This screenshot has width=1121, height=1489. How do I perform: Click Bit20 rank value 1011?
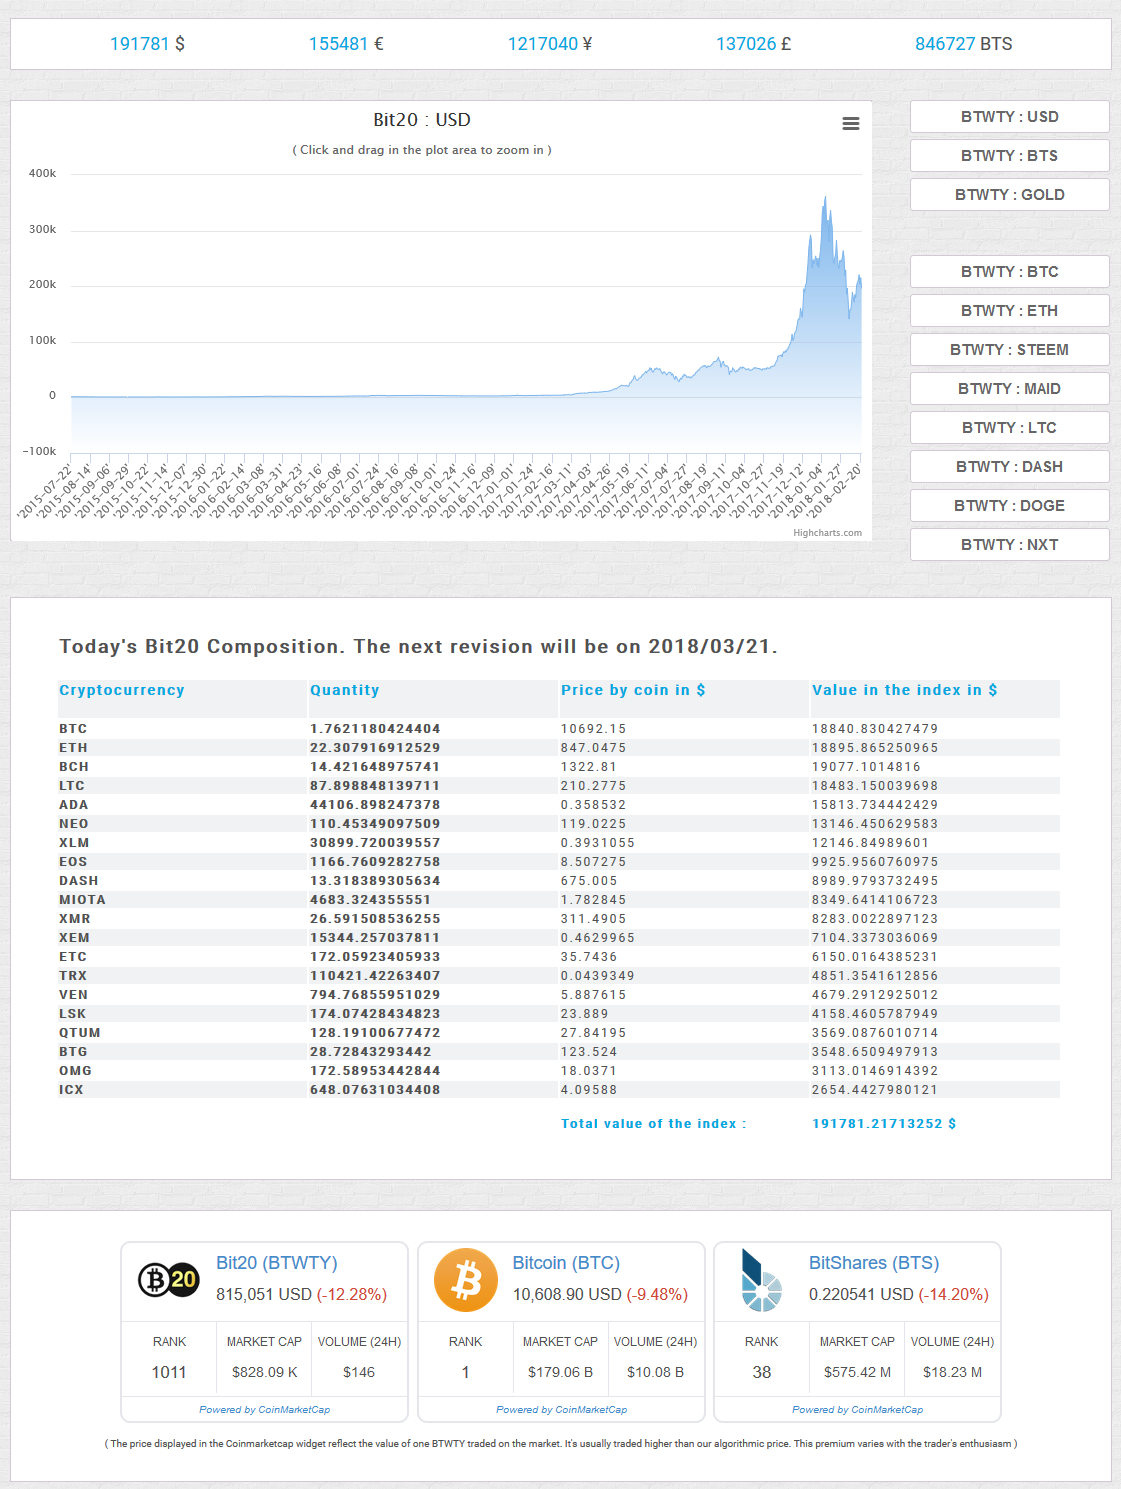[x=169, y=1373]
